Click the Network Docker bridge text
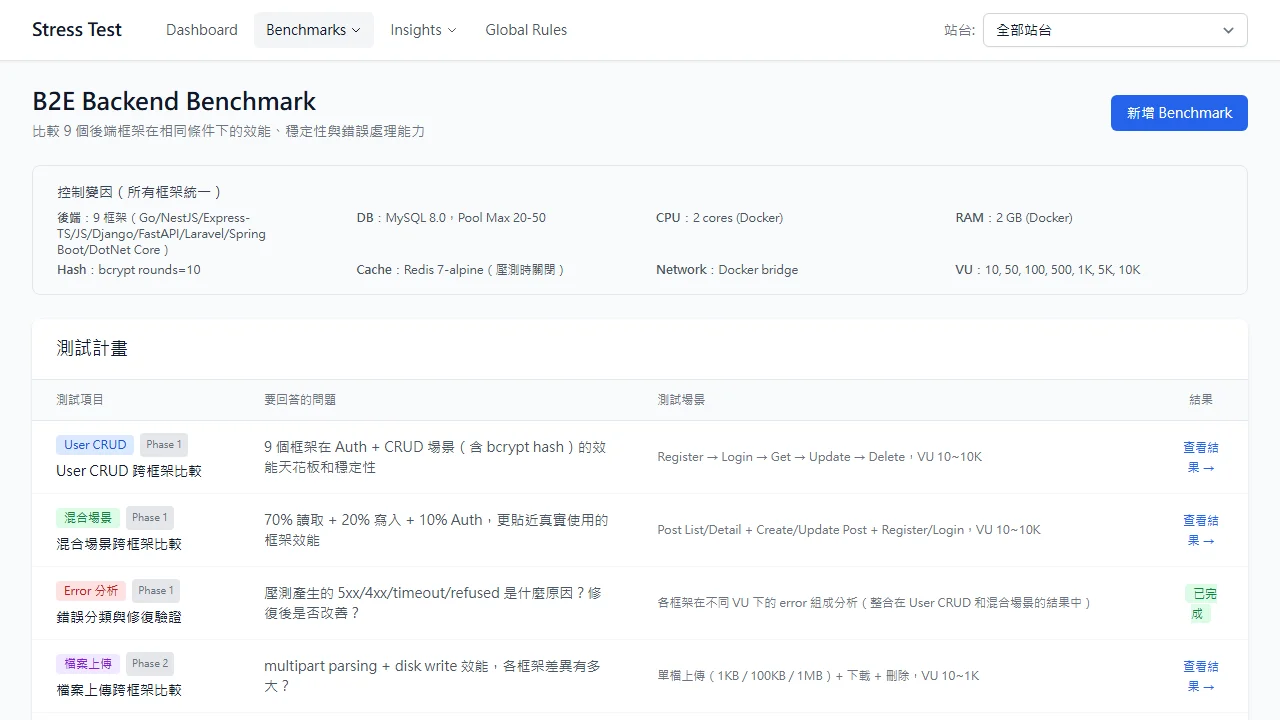 pos(727,270)
